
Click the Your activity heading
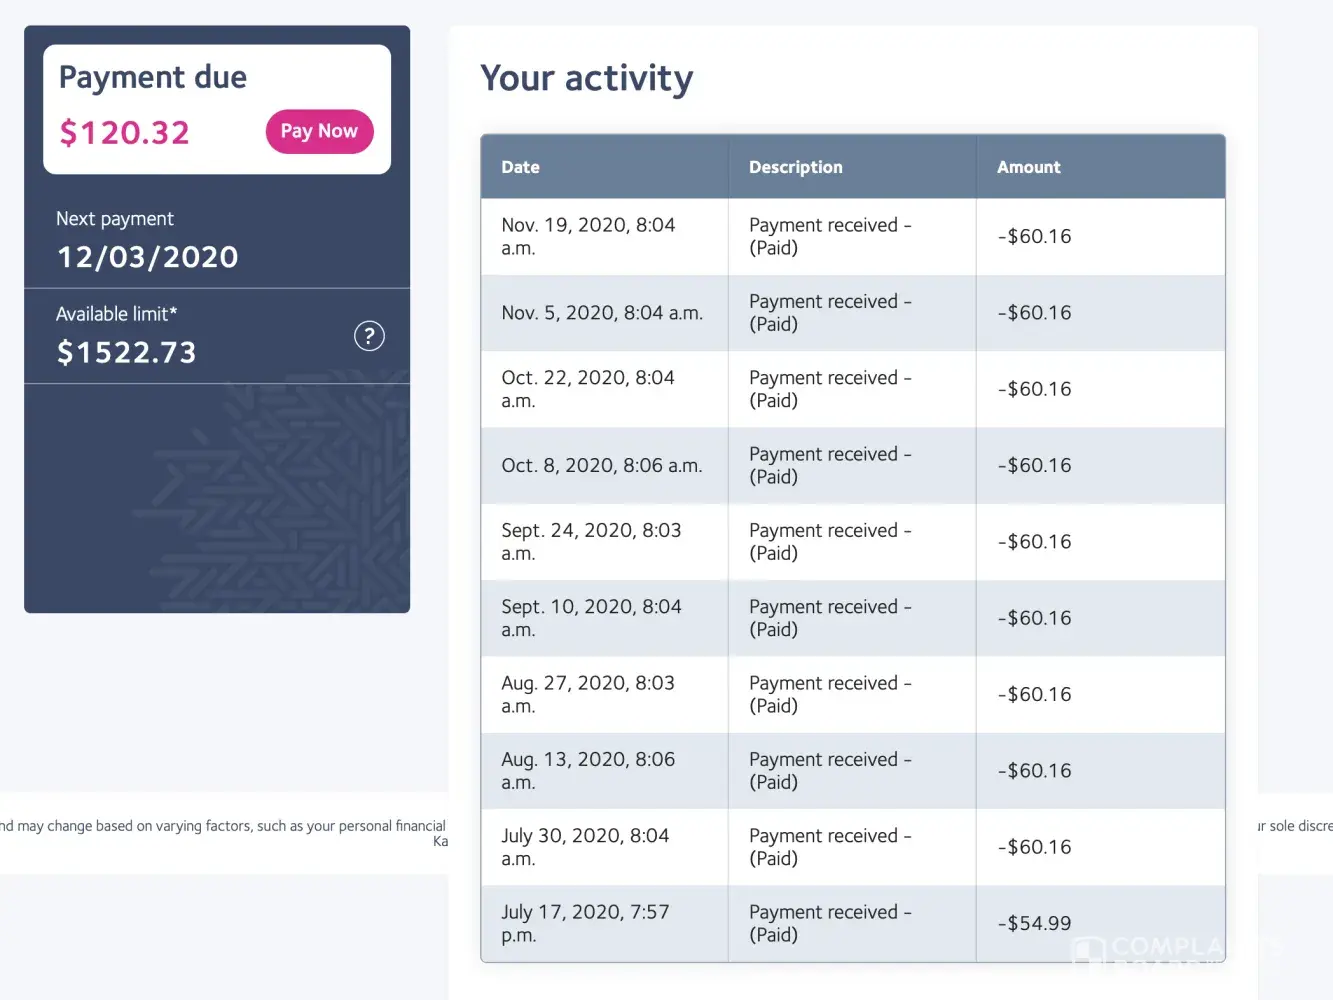tap(586, 78)
